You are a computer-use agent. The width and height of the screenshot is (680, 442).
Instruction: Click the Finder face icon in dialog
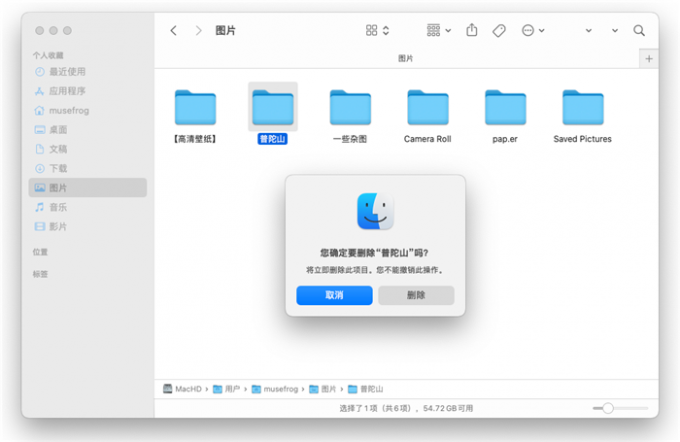pos(375,211)
